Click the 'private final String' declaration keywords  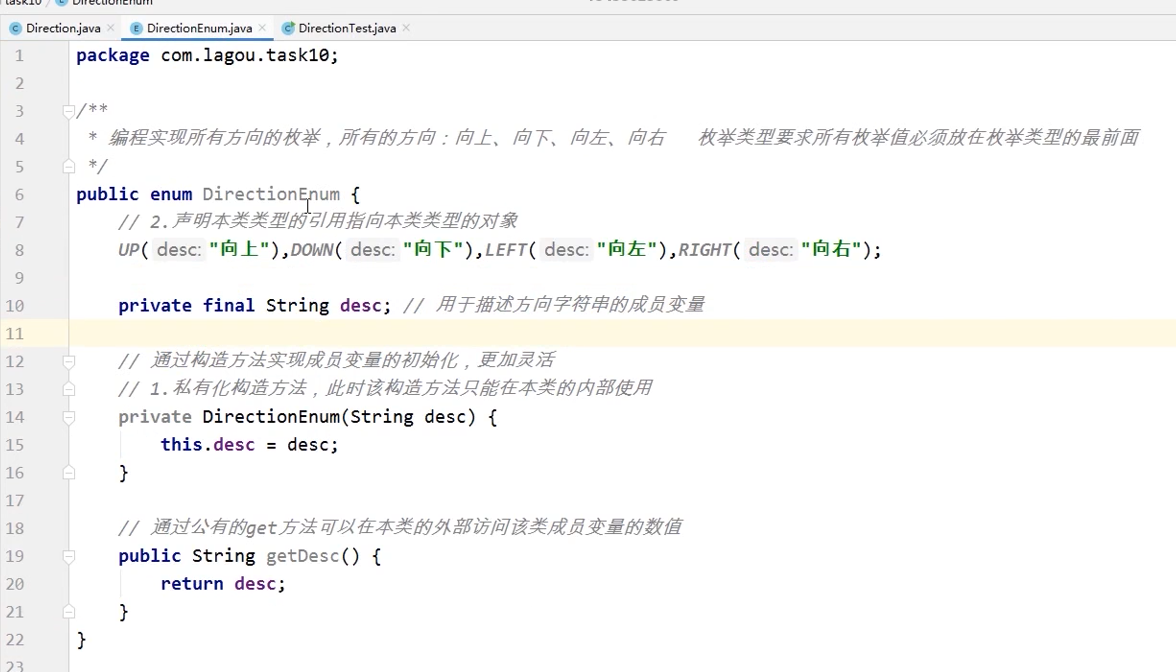224,305
